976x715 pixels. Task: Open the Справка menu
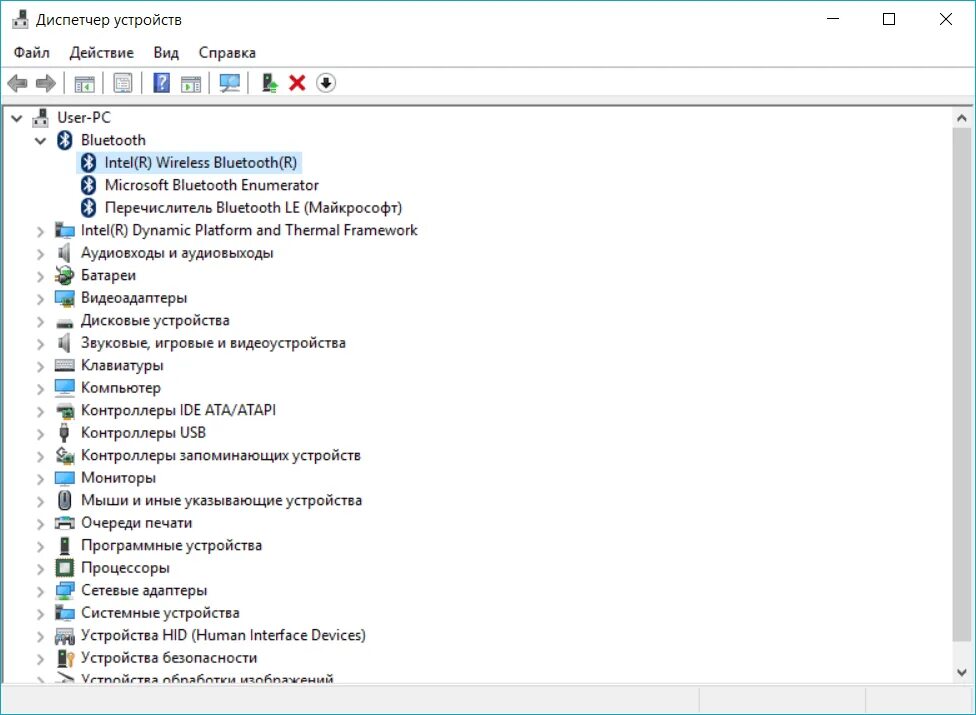[227, 53]
